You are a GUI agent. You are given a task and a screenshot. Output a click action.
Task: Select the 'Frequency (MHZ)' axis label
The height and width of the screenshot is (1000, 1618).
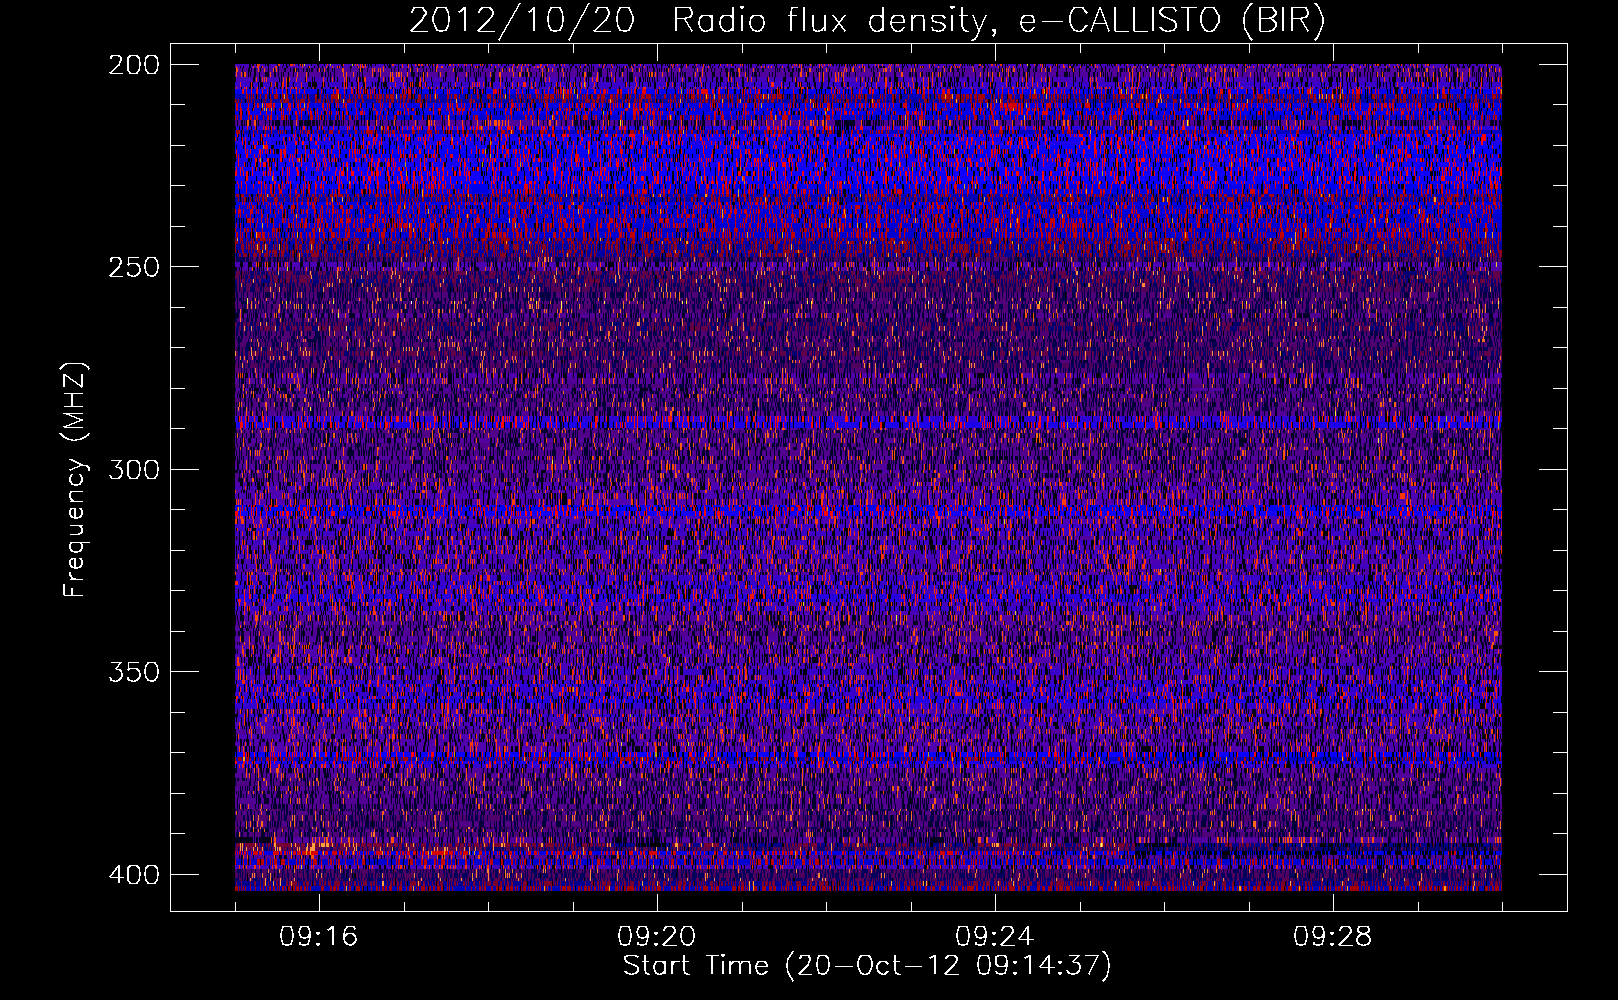[x=75, y=479]
